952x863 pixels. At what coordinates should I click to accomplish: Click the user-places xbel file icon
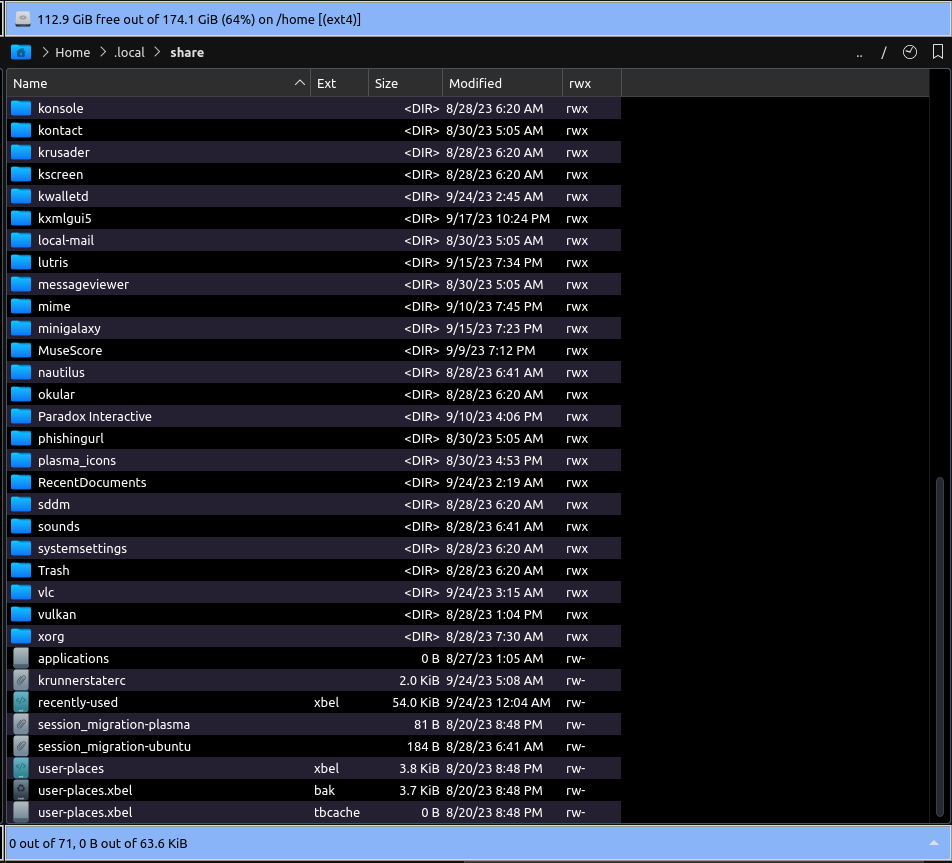[21, 768]
